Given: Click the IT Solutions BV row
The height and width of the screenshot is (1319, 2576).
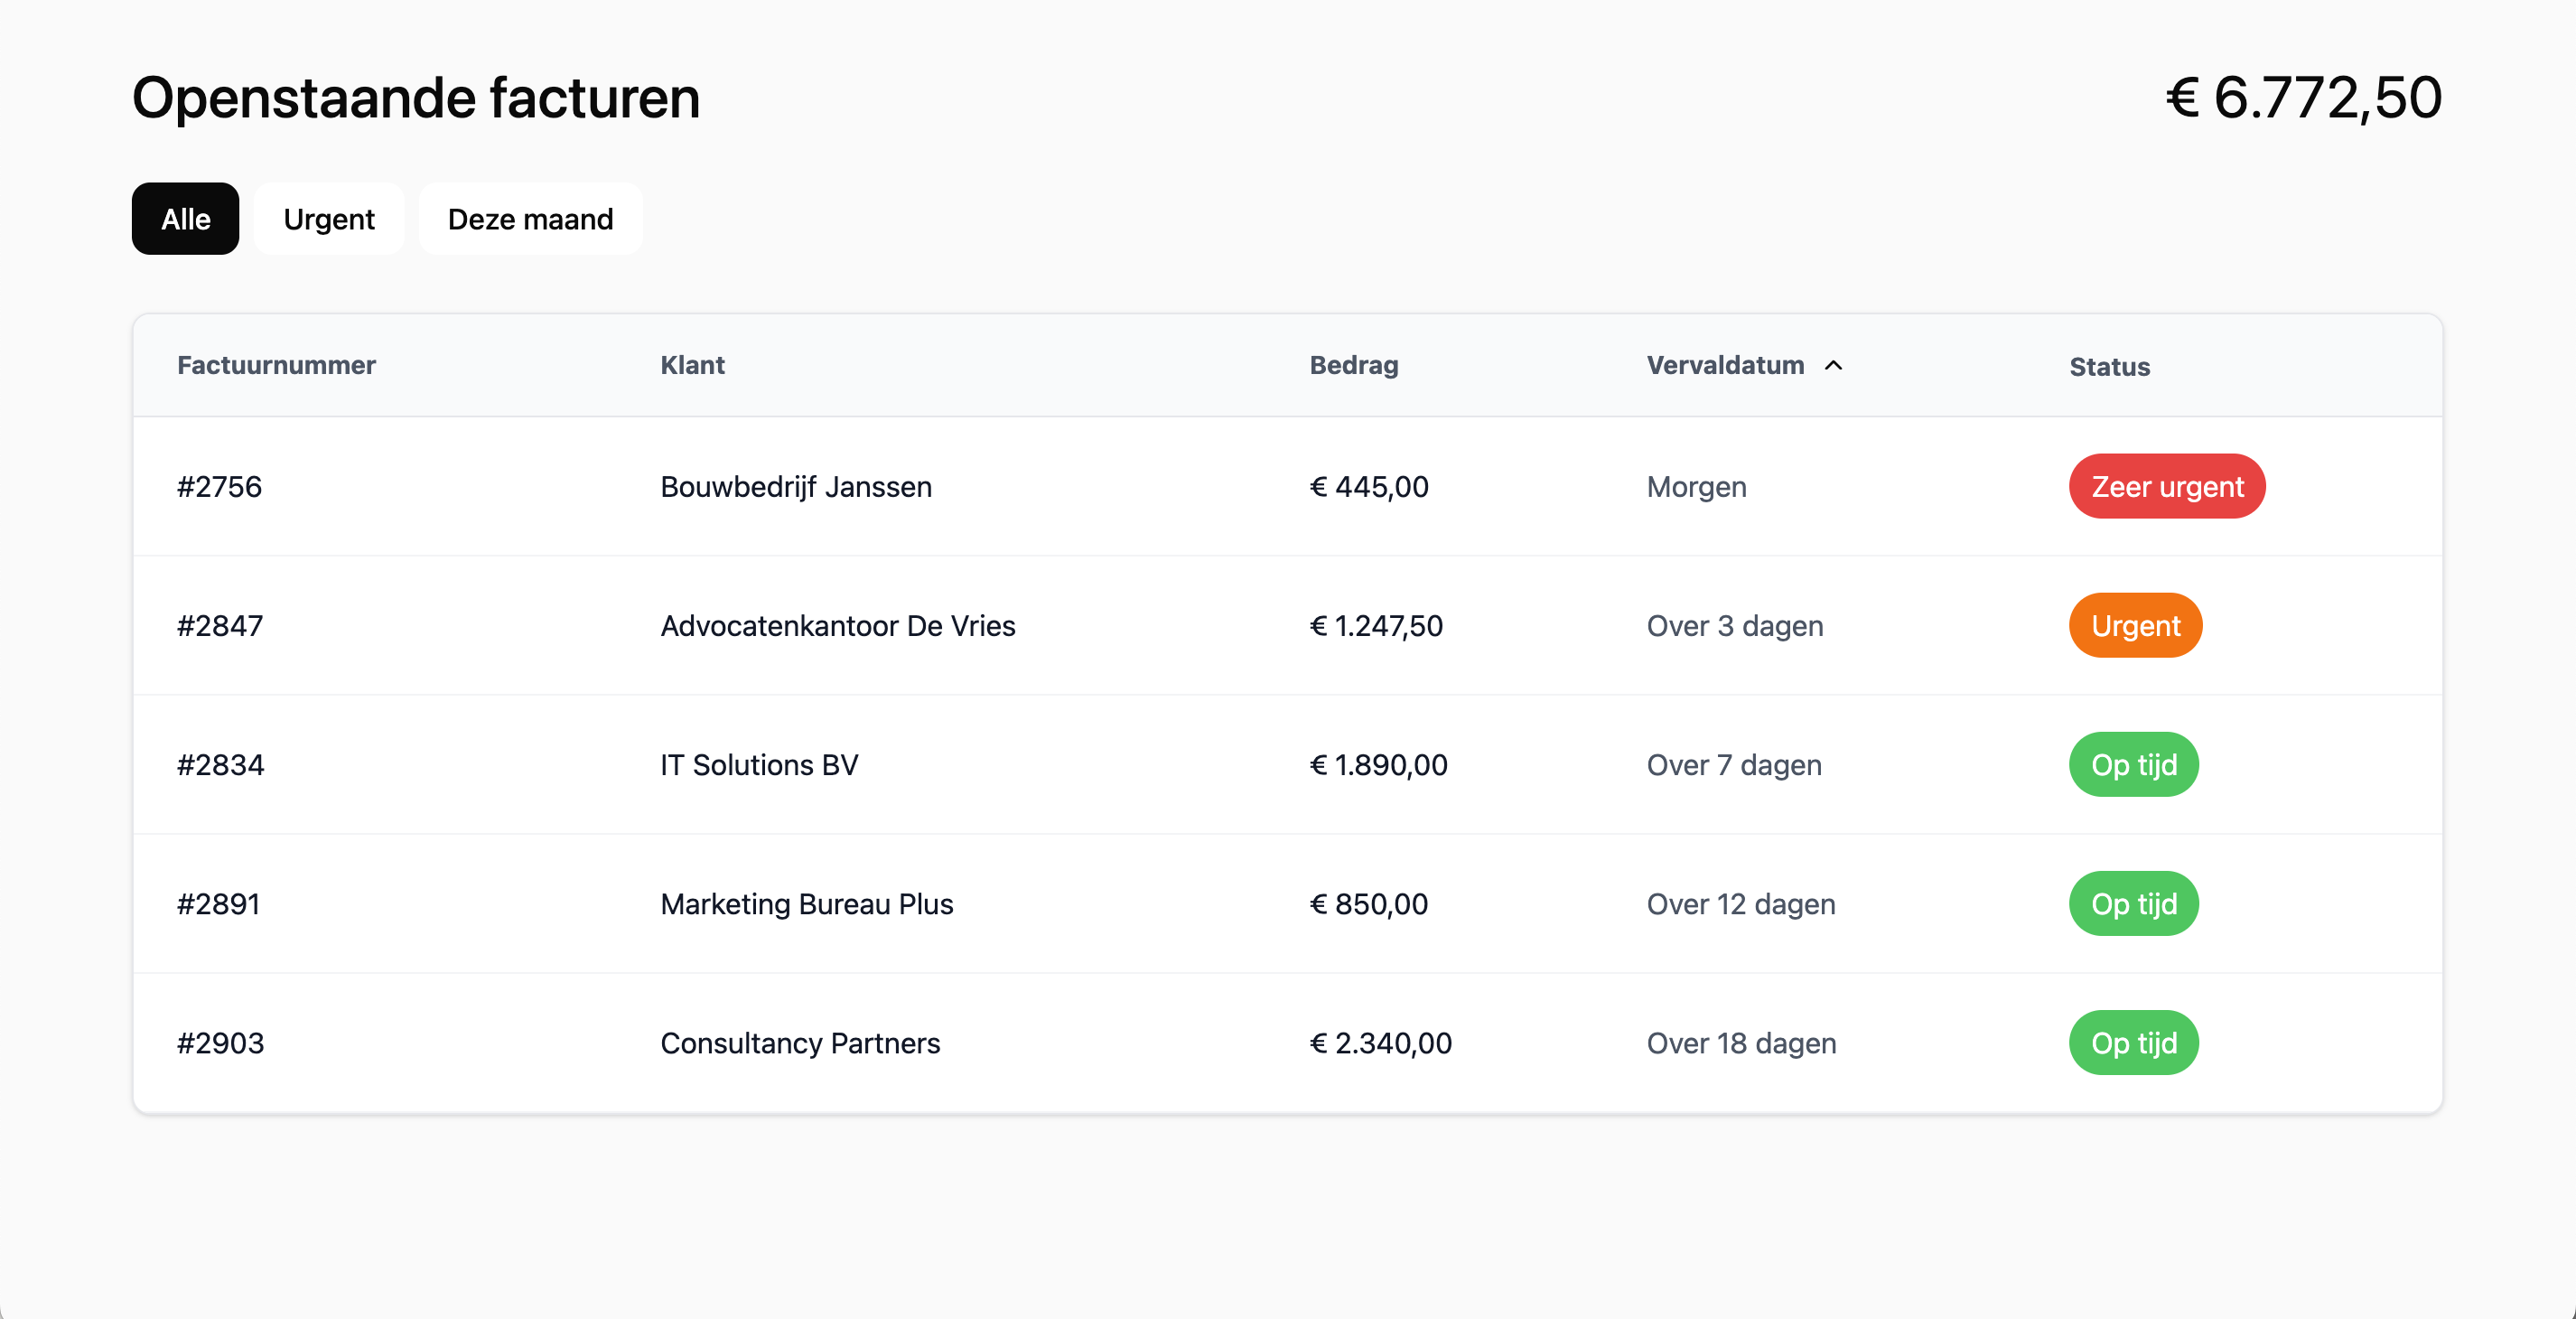Looking at the screenshot, I should point(759,765).
